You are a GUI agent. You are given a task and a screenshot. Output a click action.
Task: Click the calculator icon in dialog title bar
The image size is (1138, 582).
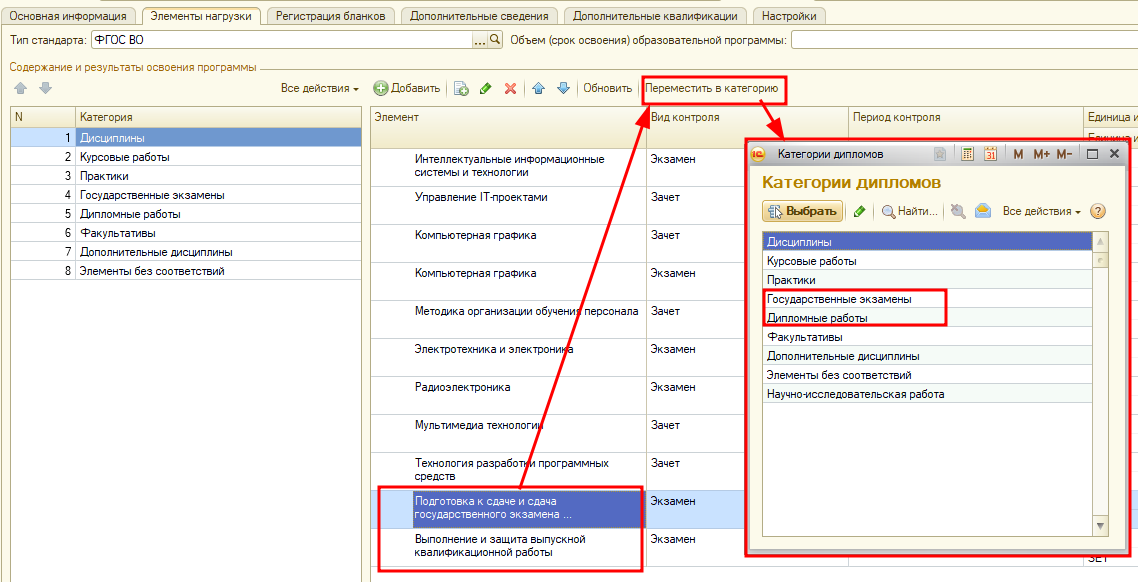coord(967,154)
